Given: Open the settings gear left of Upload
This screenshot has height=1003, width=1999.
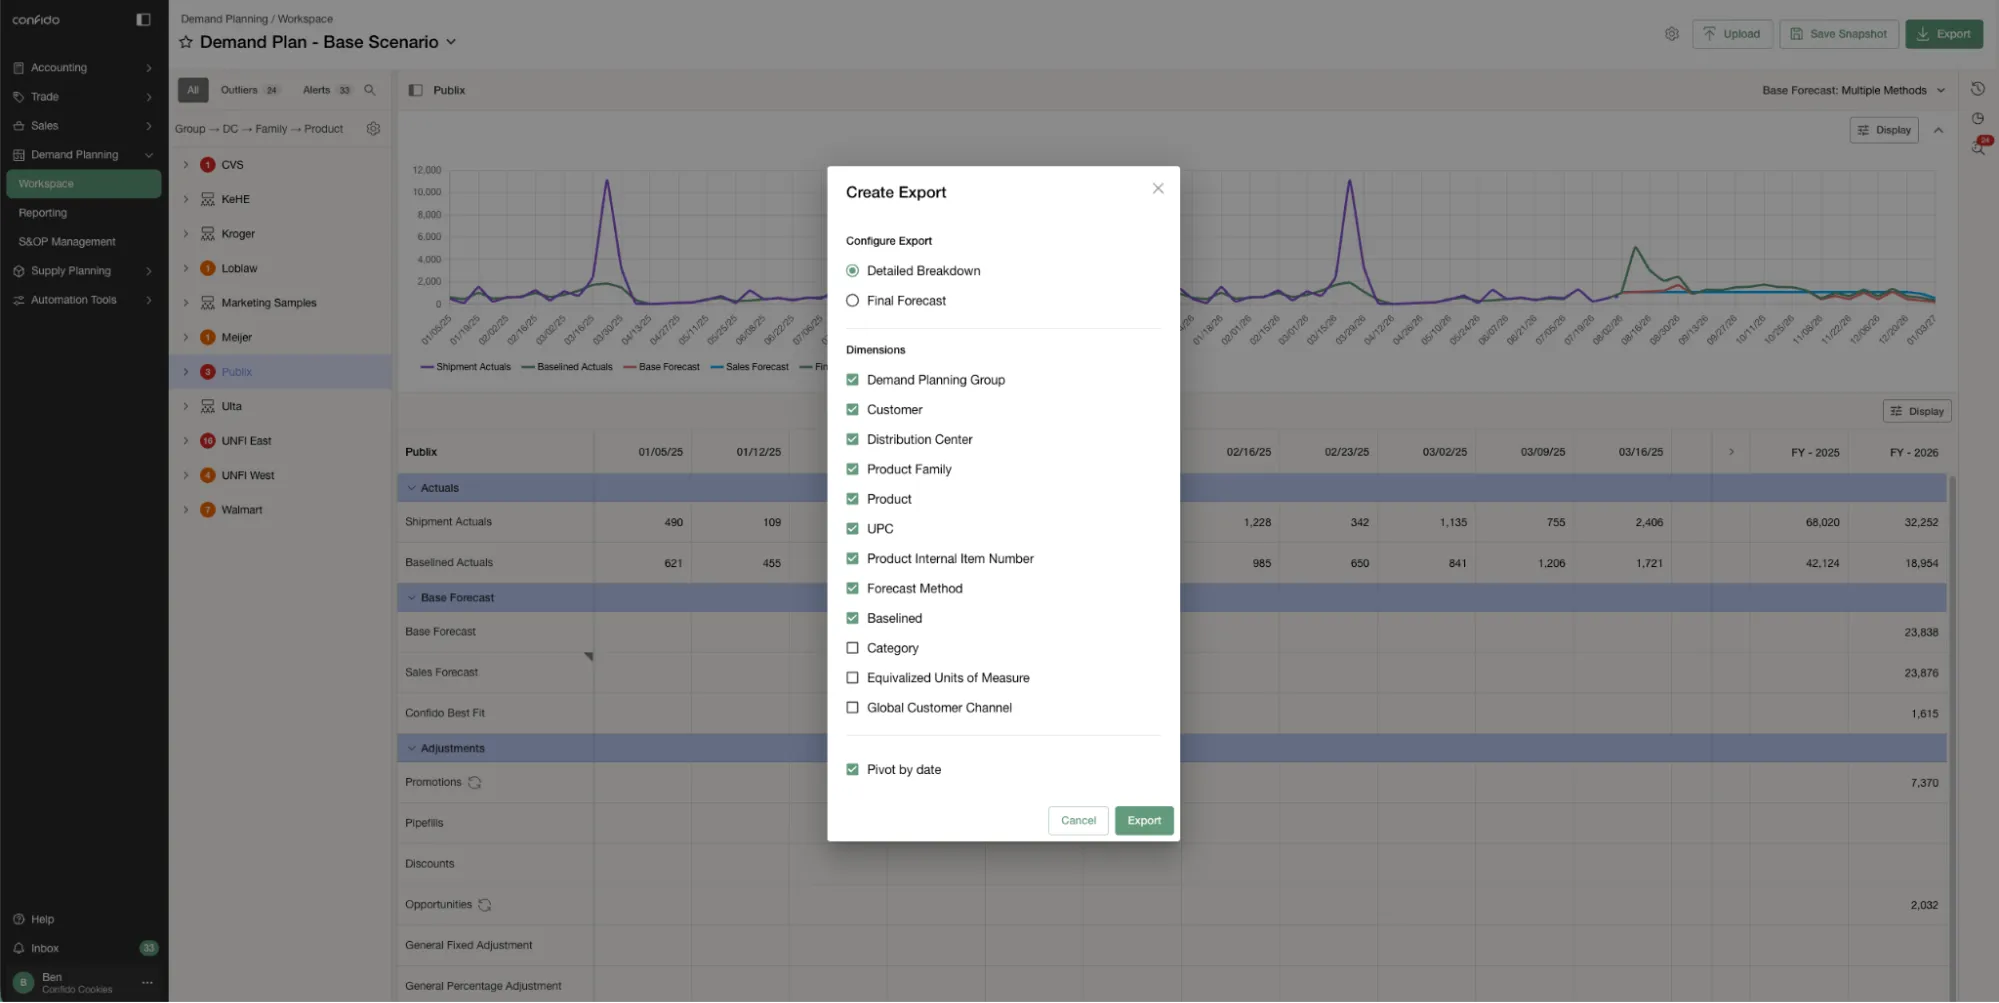Looking at the screenshot, I should pyautogui.click(x=1671, y=34).
